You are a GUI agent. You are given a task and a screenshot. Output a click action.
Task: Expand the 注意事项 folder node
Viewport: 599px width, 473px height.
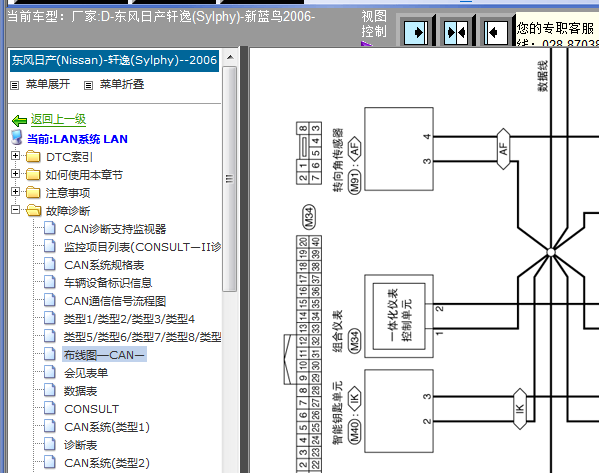pos(15,191)
